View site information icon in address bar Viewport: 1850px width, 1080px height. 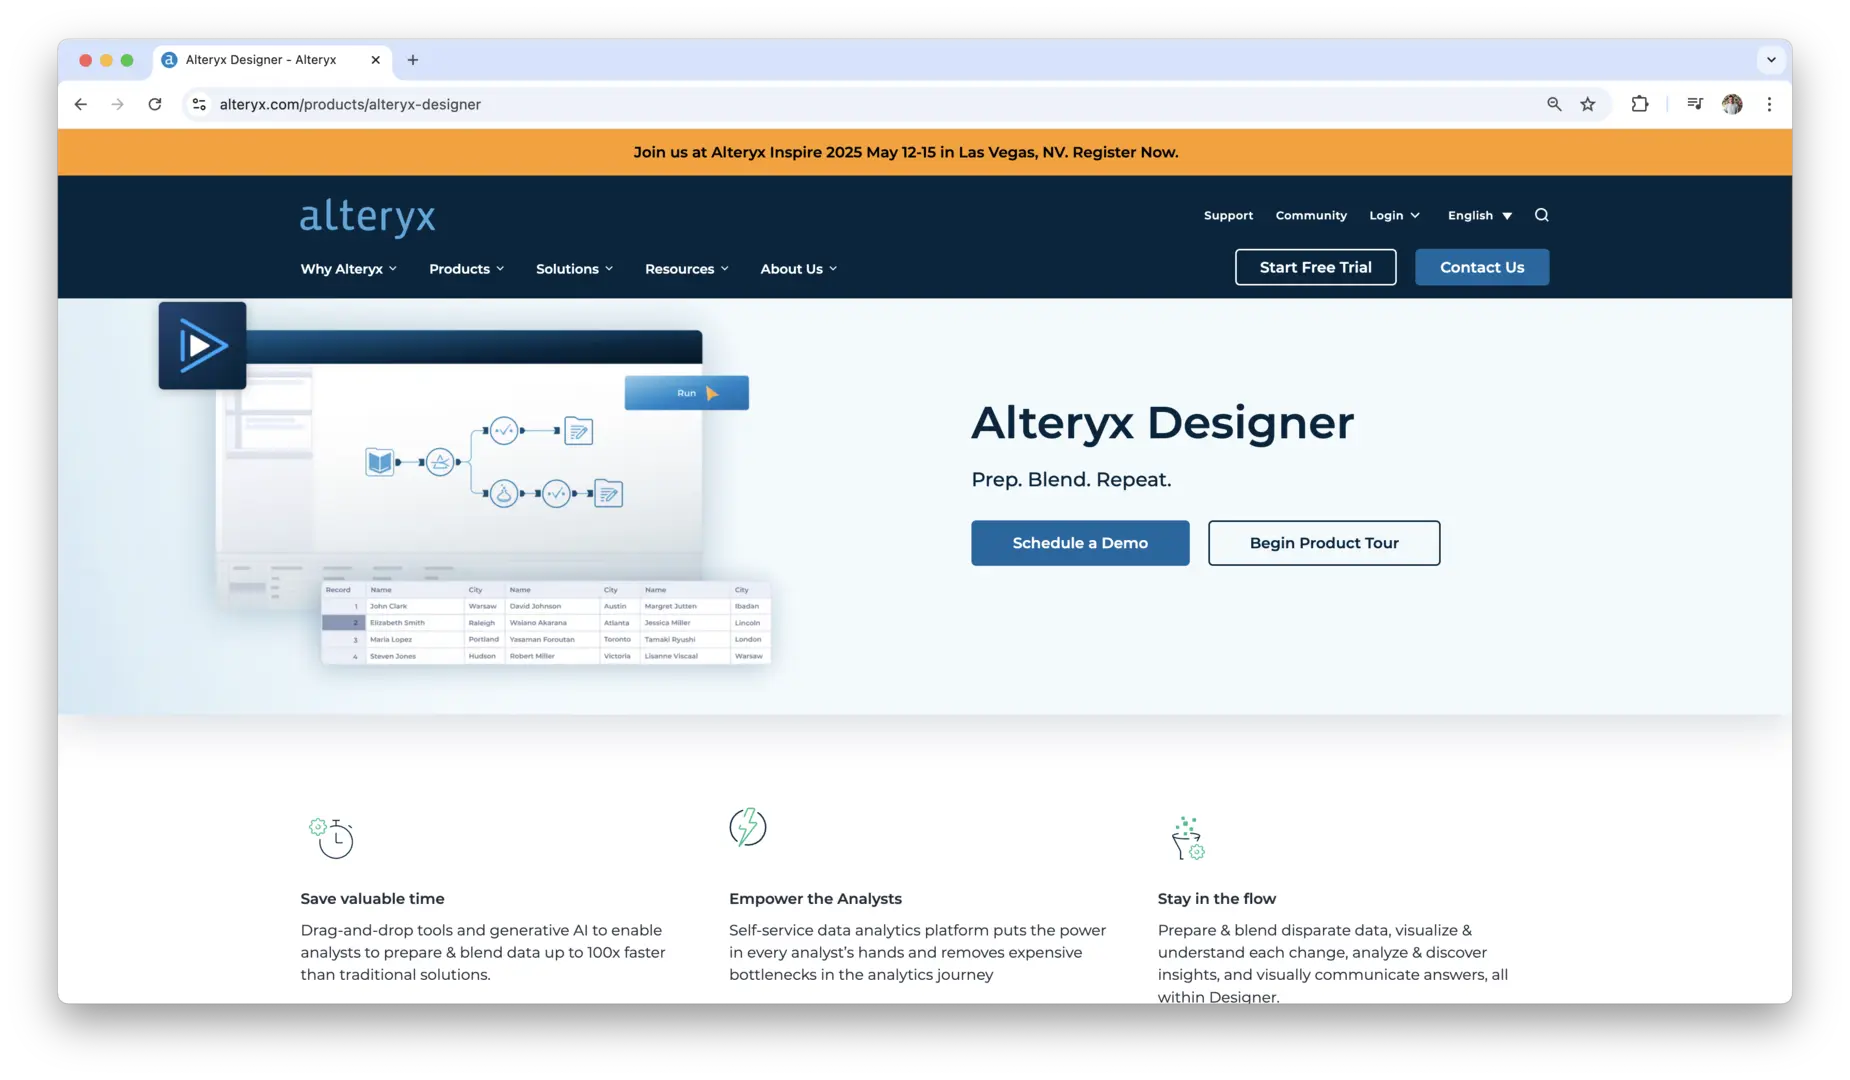[199, 104]
